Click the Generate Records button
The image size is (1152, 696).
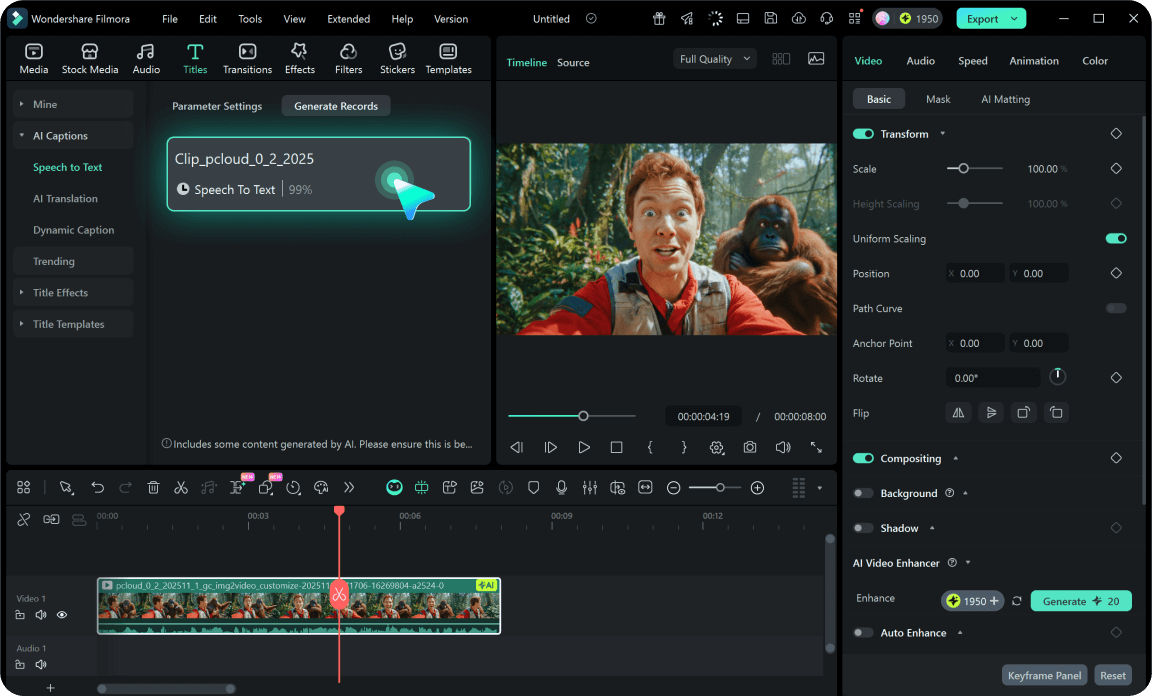click(x=336, y=105)
